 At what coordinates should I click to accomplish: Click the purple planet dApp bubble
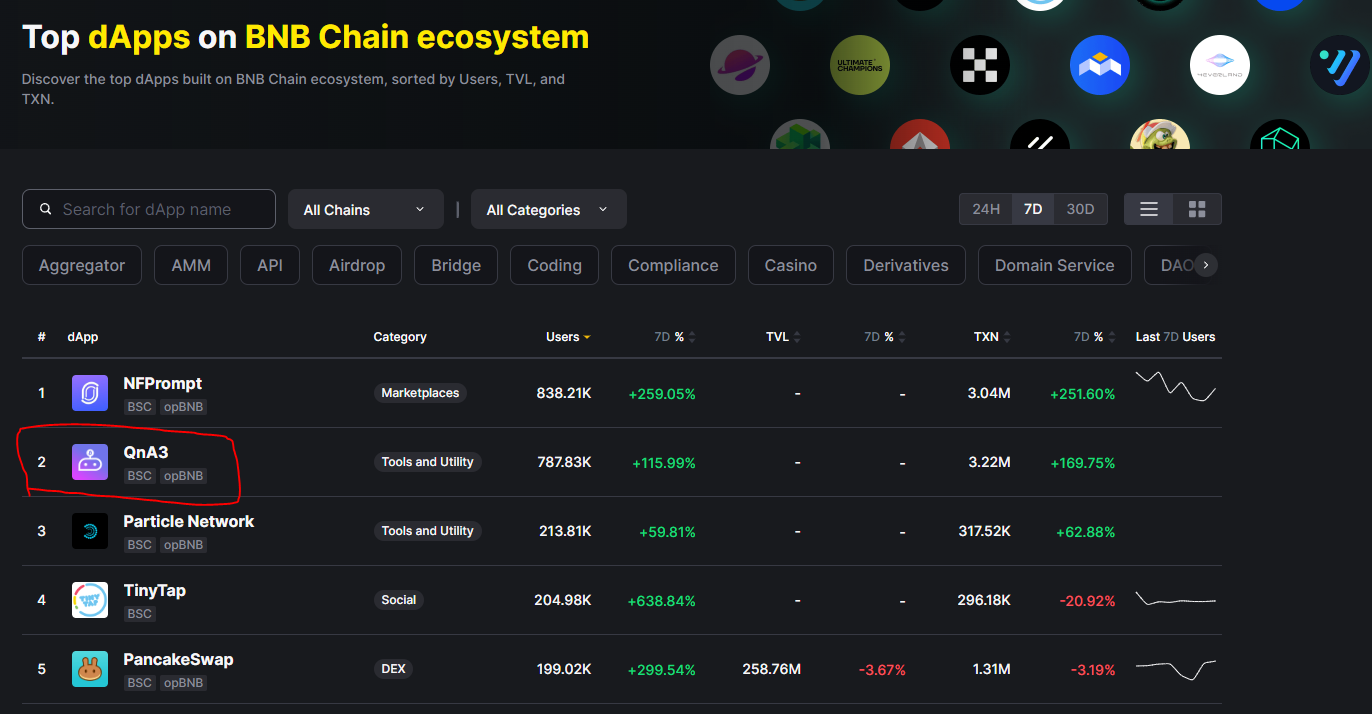(x=740, y=65)
